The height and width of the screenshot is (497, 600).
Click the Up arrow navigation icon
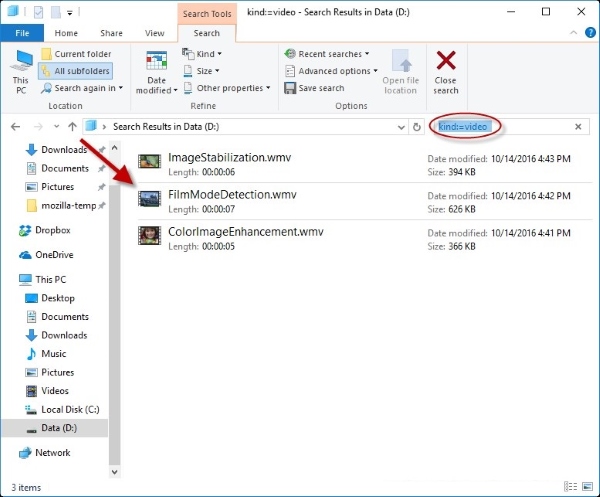click(72, 127)
